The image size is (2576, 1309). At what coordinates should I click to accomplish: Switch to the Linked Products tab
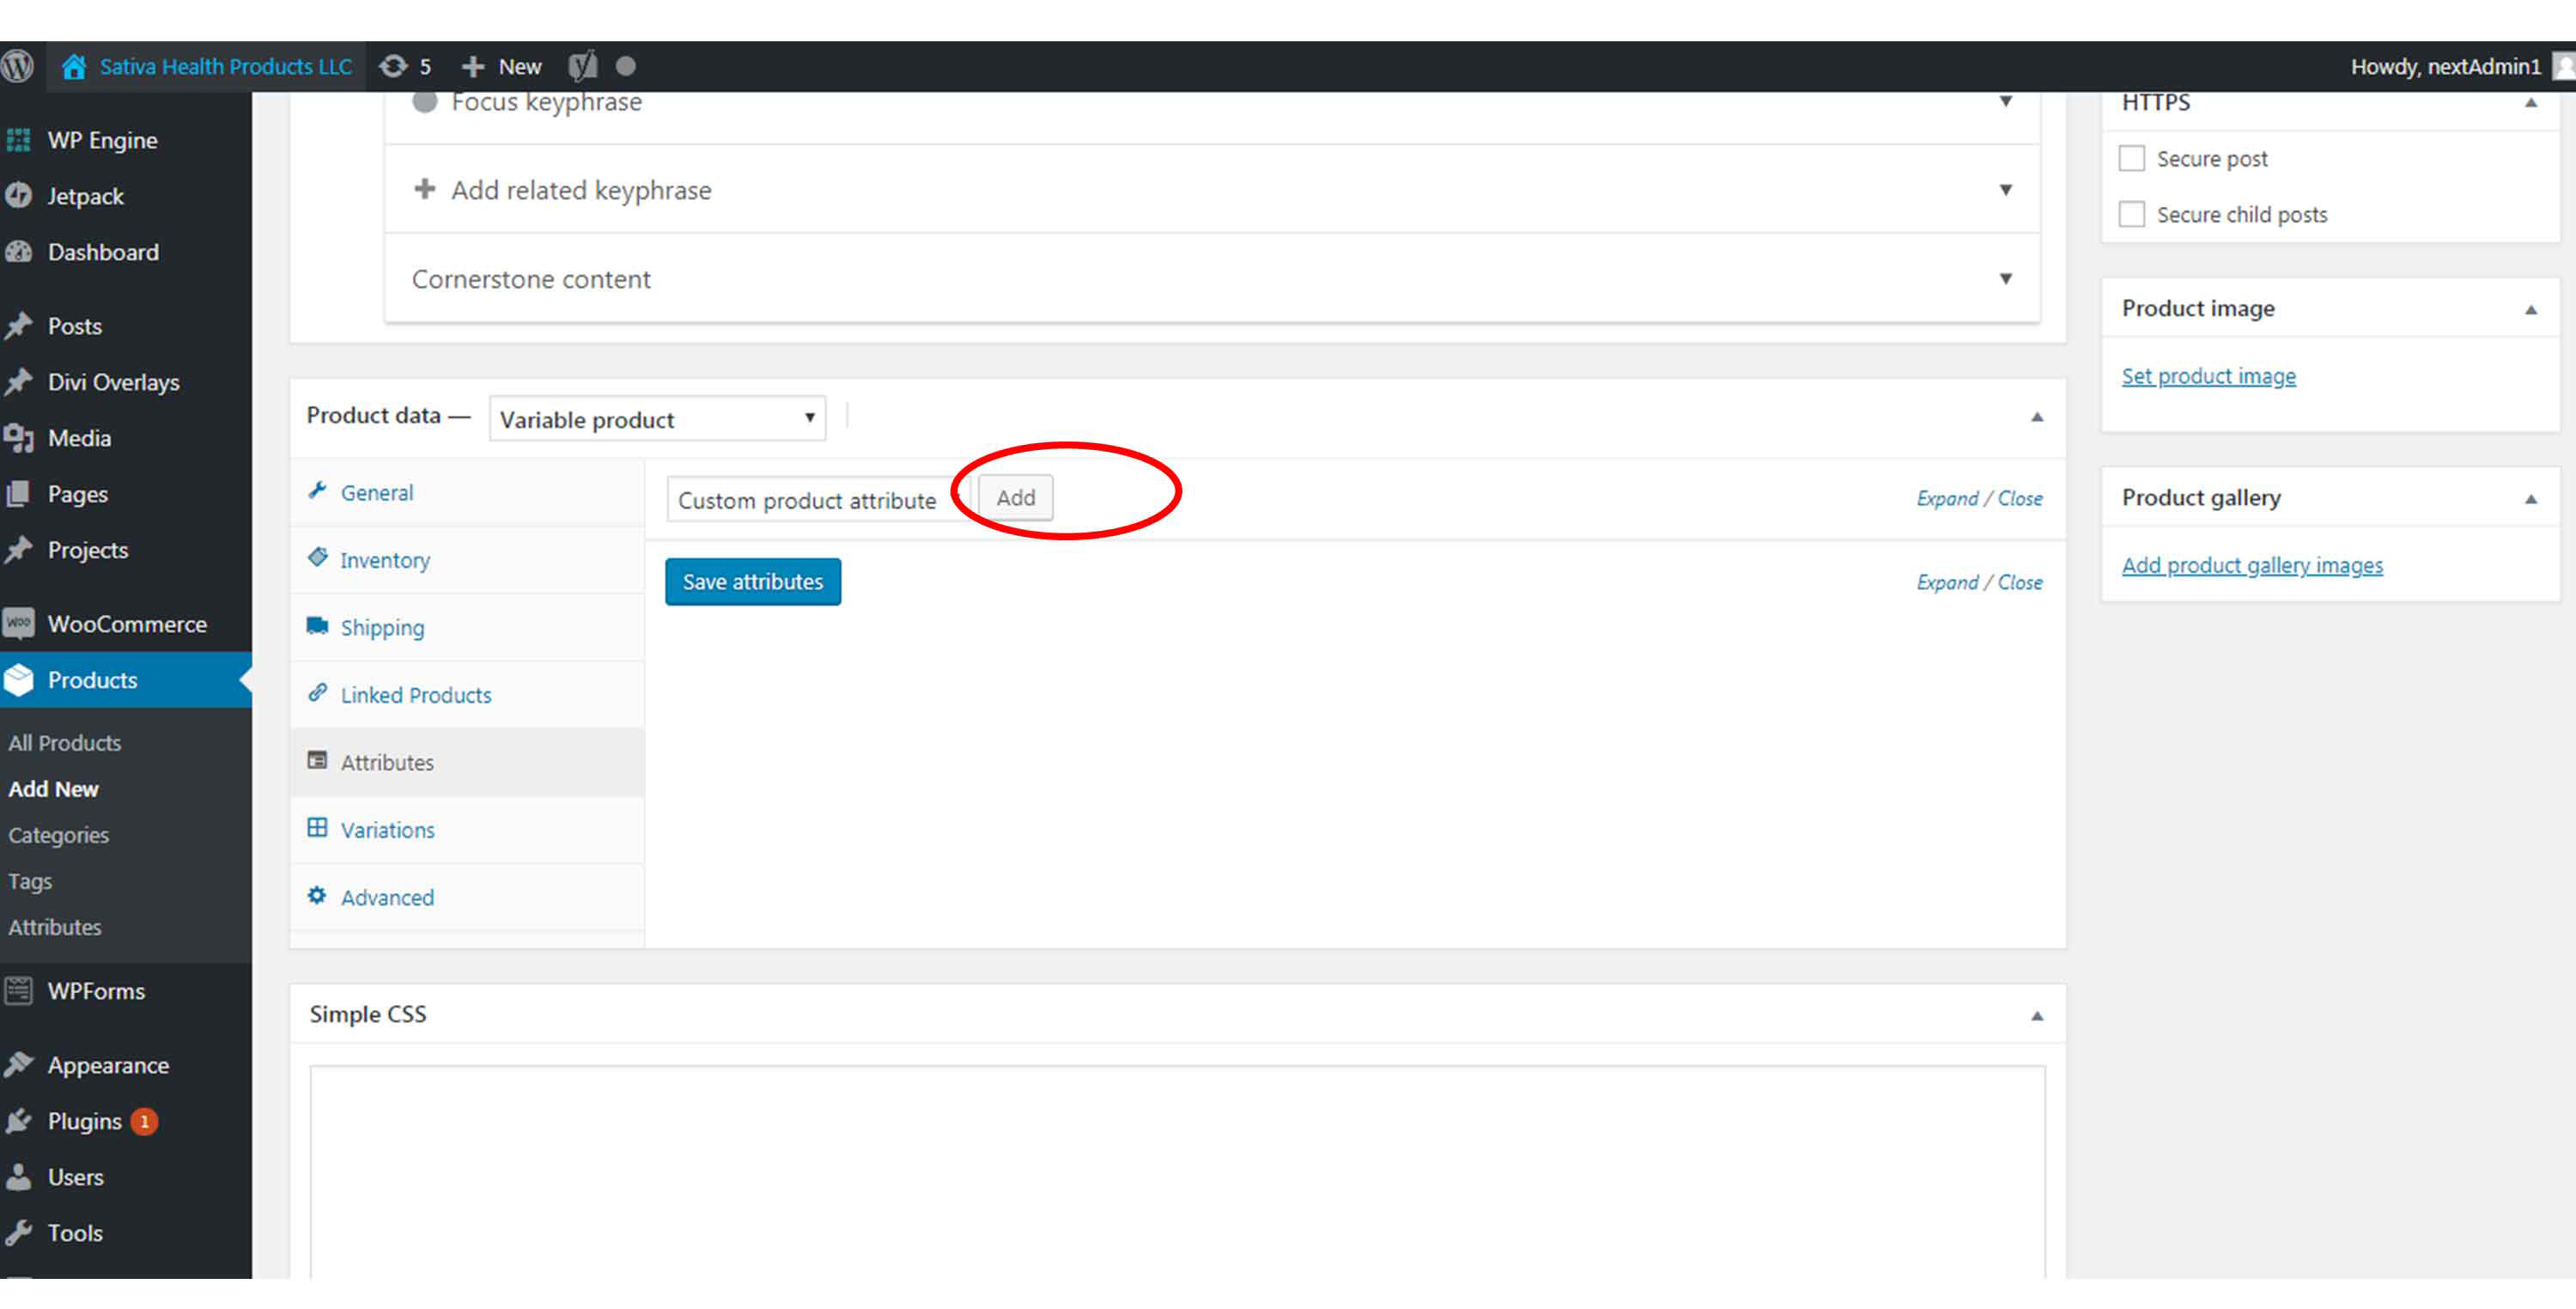click(x=467, y=695)
